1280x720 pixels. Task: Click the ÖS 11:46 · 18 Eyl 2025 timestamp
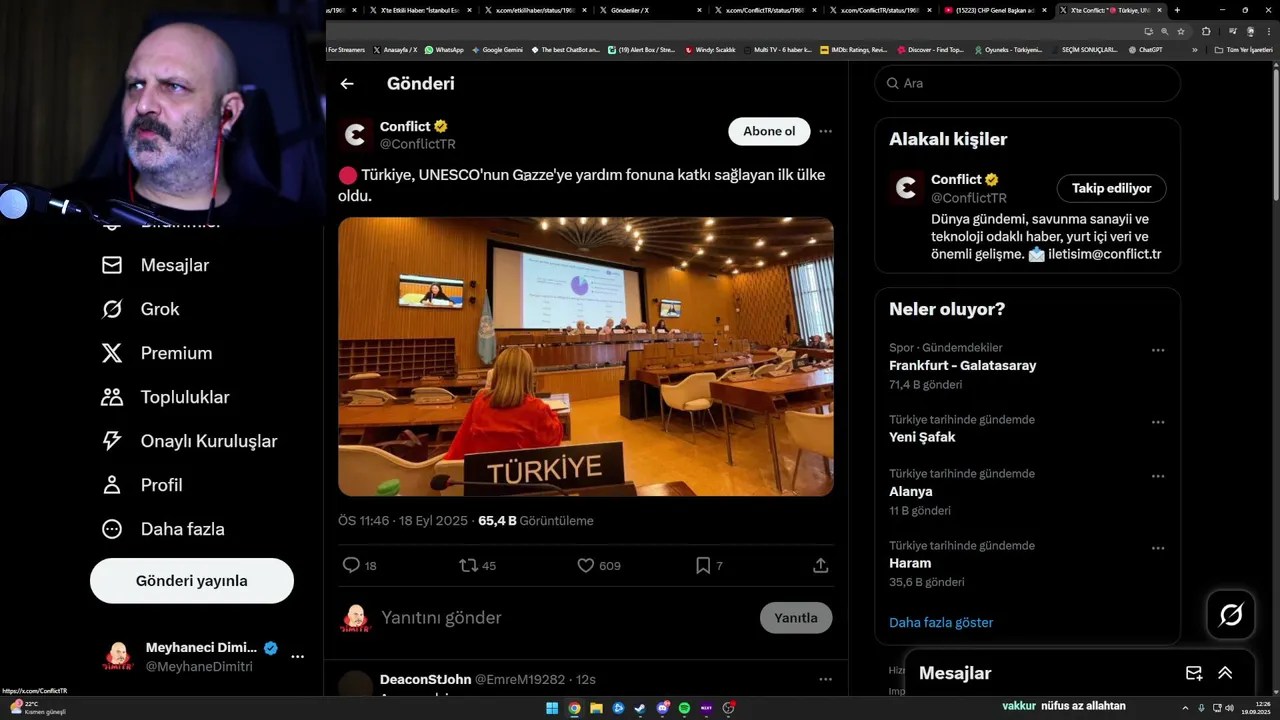click(x=403, y=521)
